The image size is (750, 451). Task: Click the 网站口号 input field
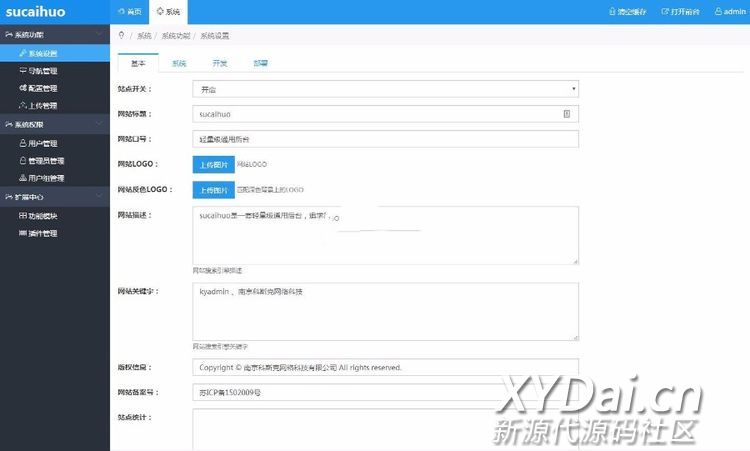click(386, 139)
